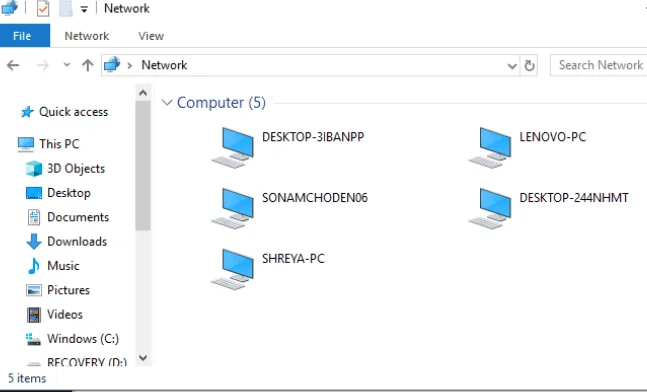This screenshot has width=647, height=392.
Task: Click the Quick access star icon
Action: pos(27,112)
